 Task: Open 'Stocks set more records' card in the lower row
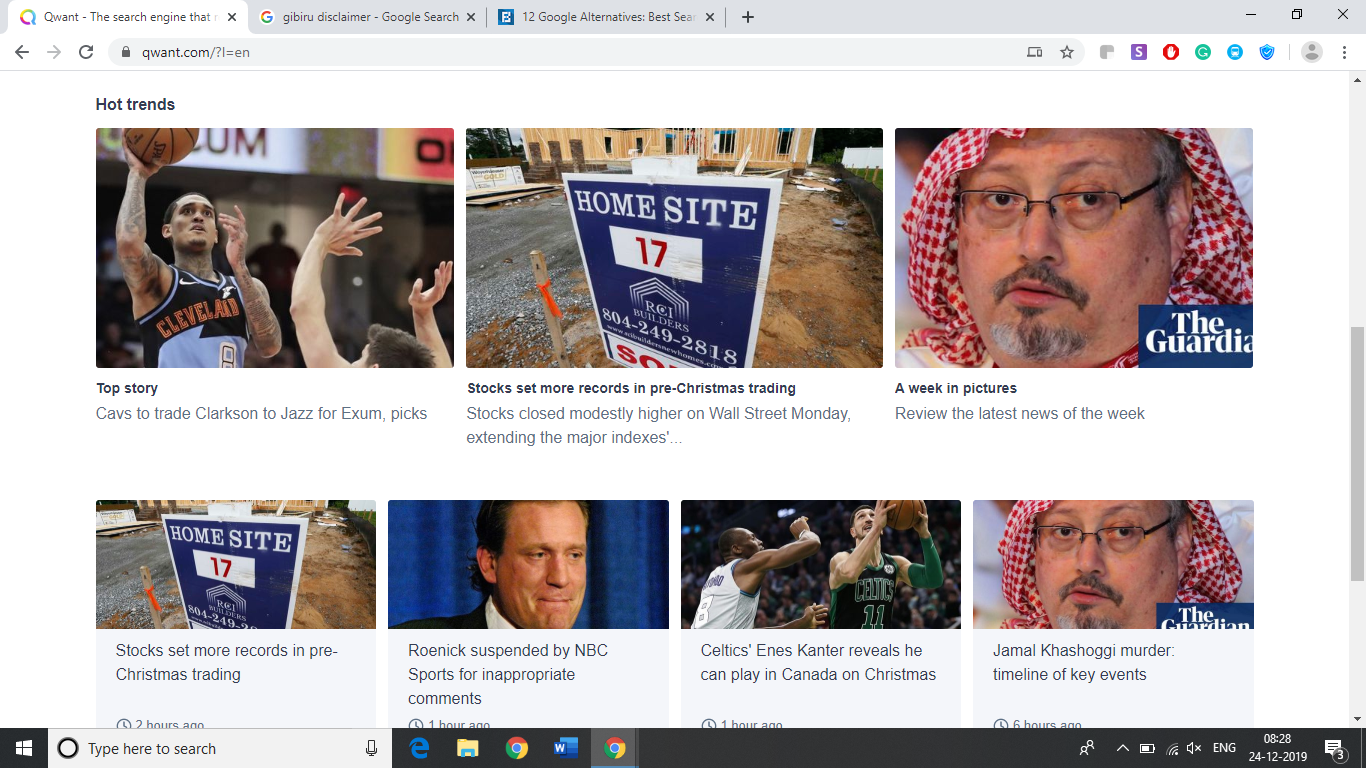coord(227,662)
